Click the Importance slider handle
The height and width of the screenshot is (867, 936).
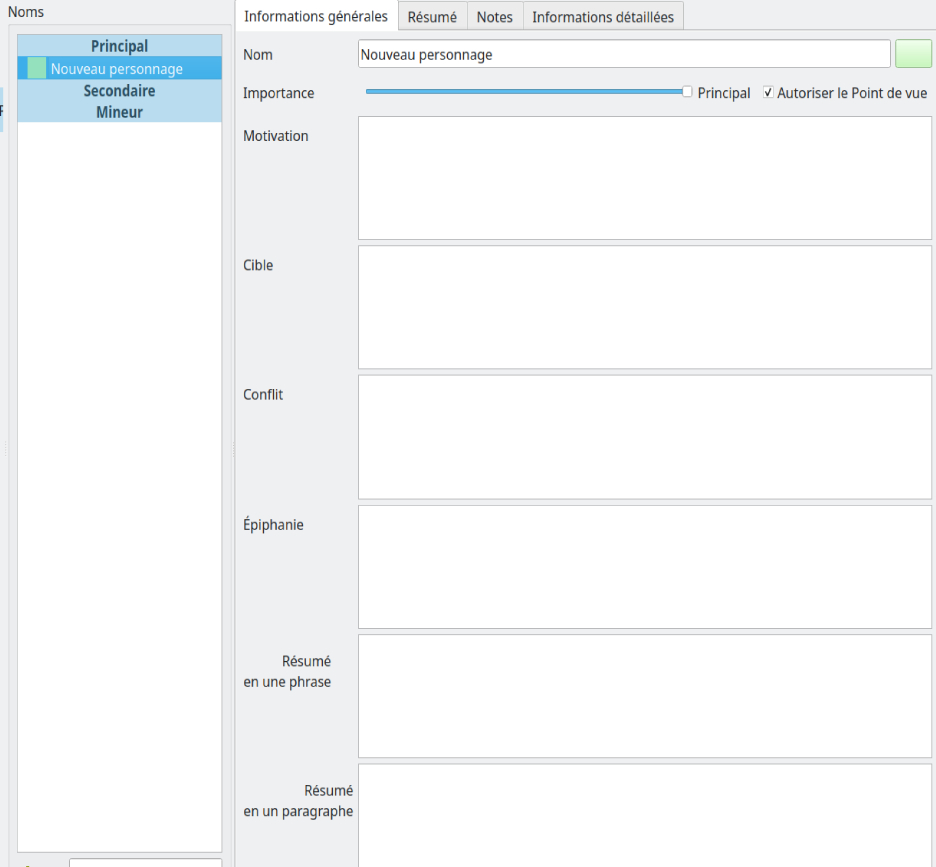point(687,92)
